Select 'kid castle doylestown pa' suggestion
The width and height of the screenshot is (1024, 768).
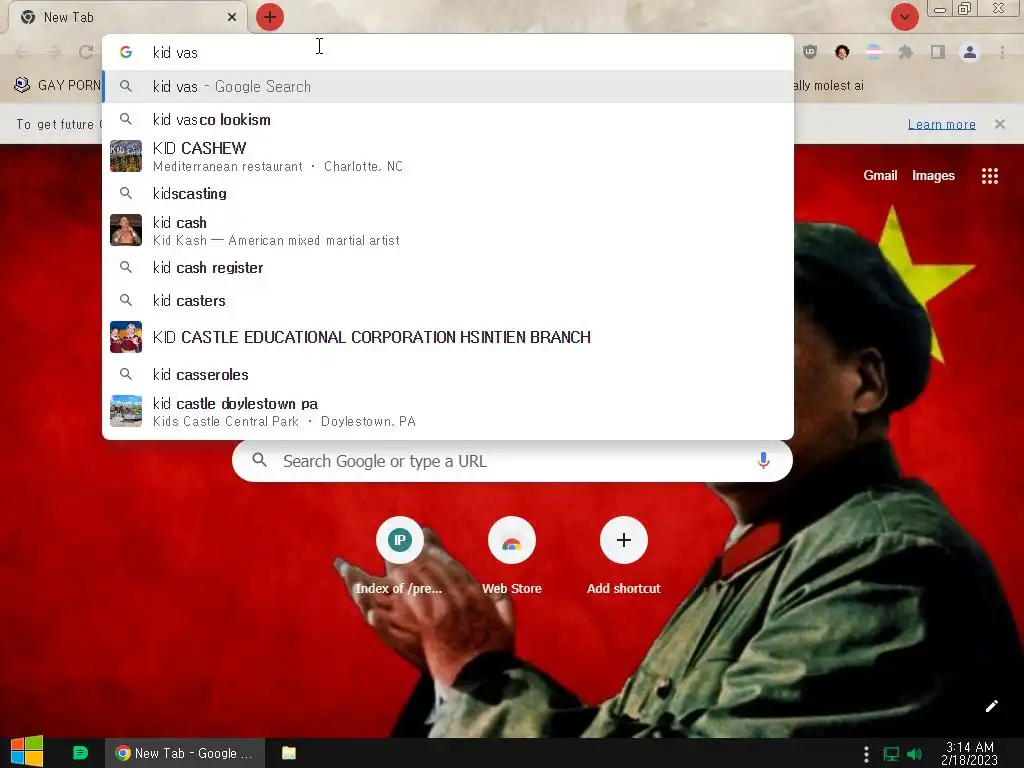pos(448,411)
